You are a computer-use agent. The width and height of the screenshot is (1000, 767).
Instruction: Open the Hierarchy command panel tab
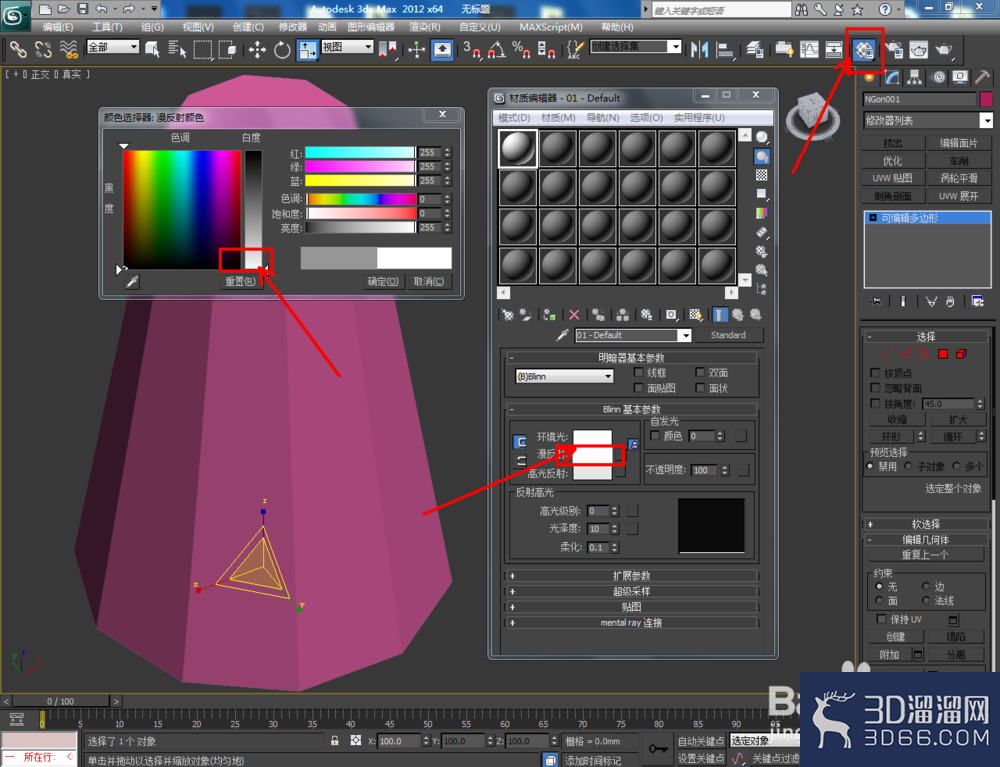915,78
